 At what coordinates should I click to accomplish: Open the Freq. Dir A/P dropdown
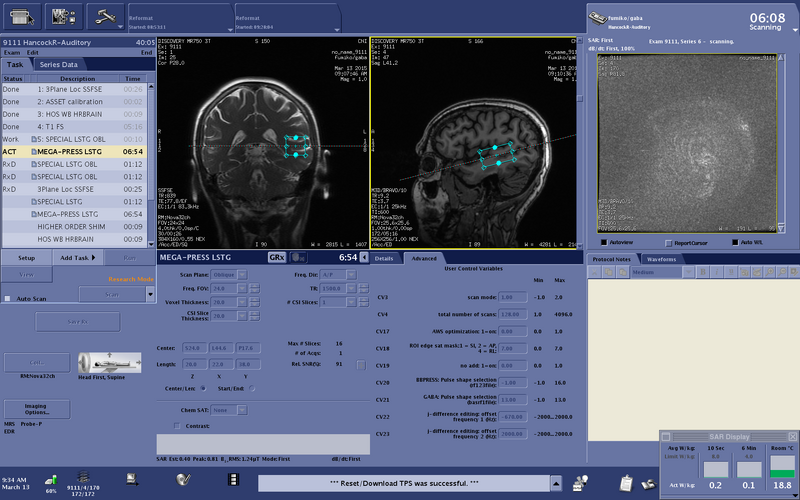coord(351,275)
